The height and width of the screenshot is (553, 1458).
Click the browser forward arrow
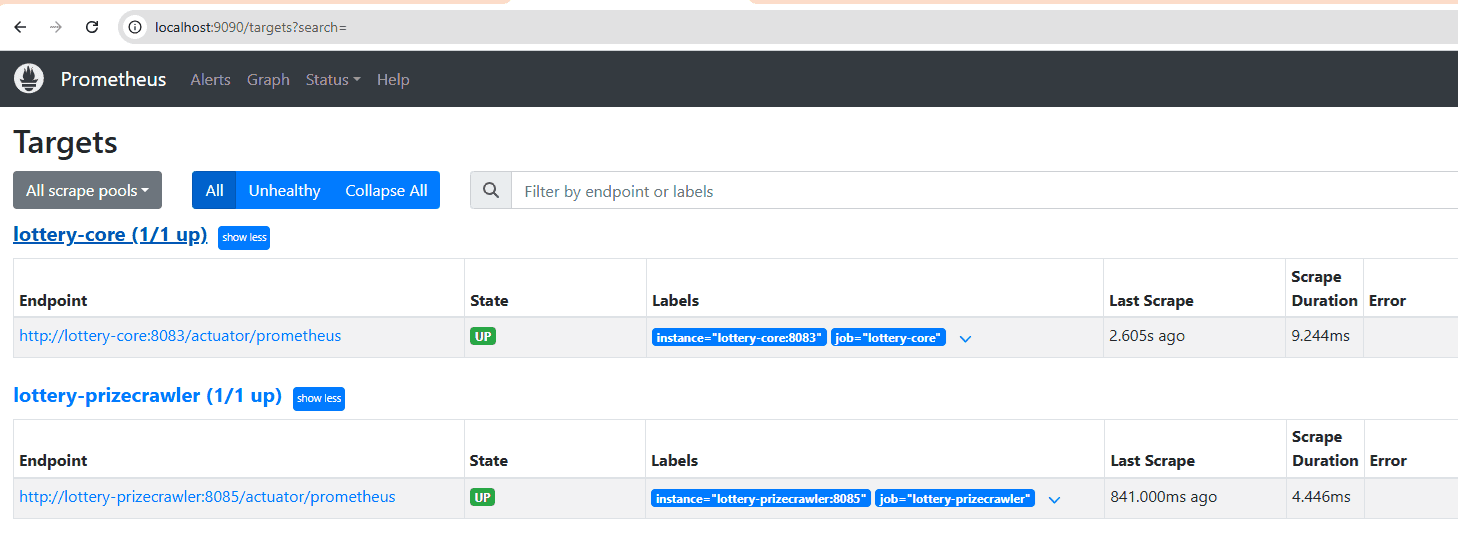point(56,27)
